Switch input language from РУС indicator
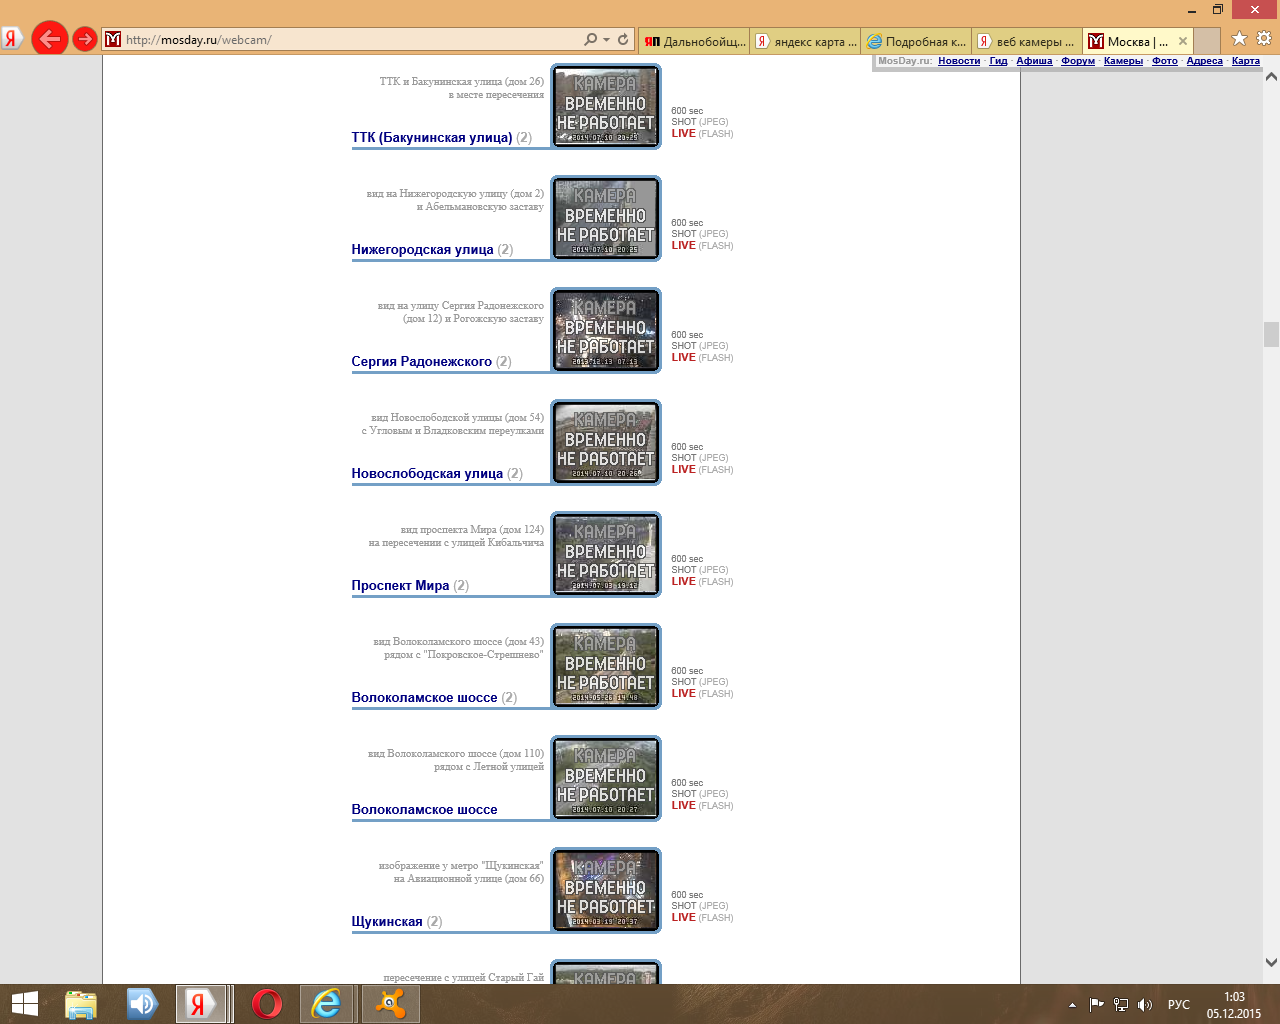The height and width of the screenshot is (1024, 1280). point(1179,1005)
